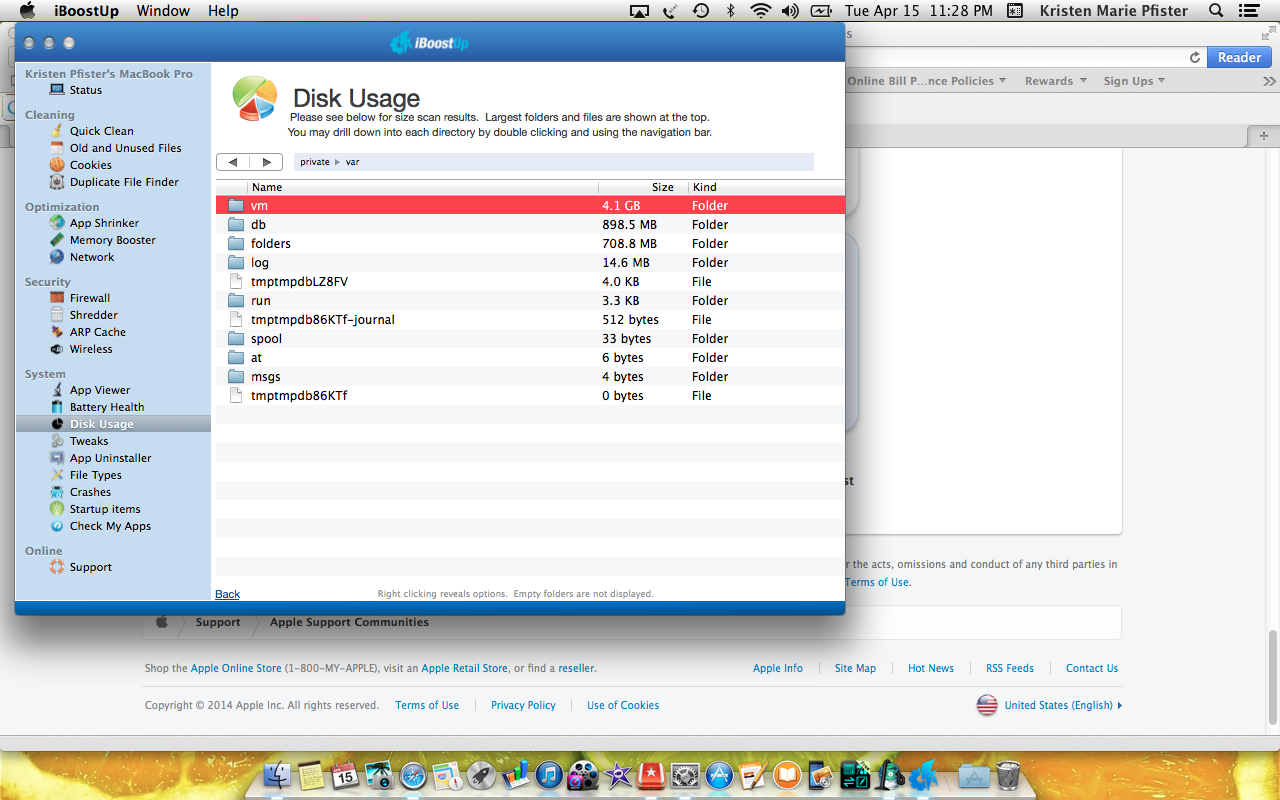The image size is (1280, 800).
Task: Go back with the left arrow button
Action: pos(233,162)
